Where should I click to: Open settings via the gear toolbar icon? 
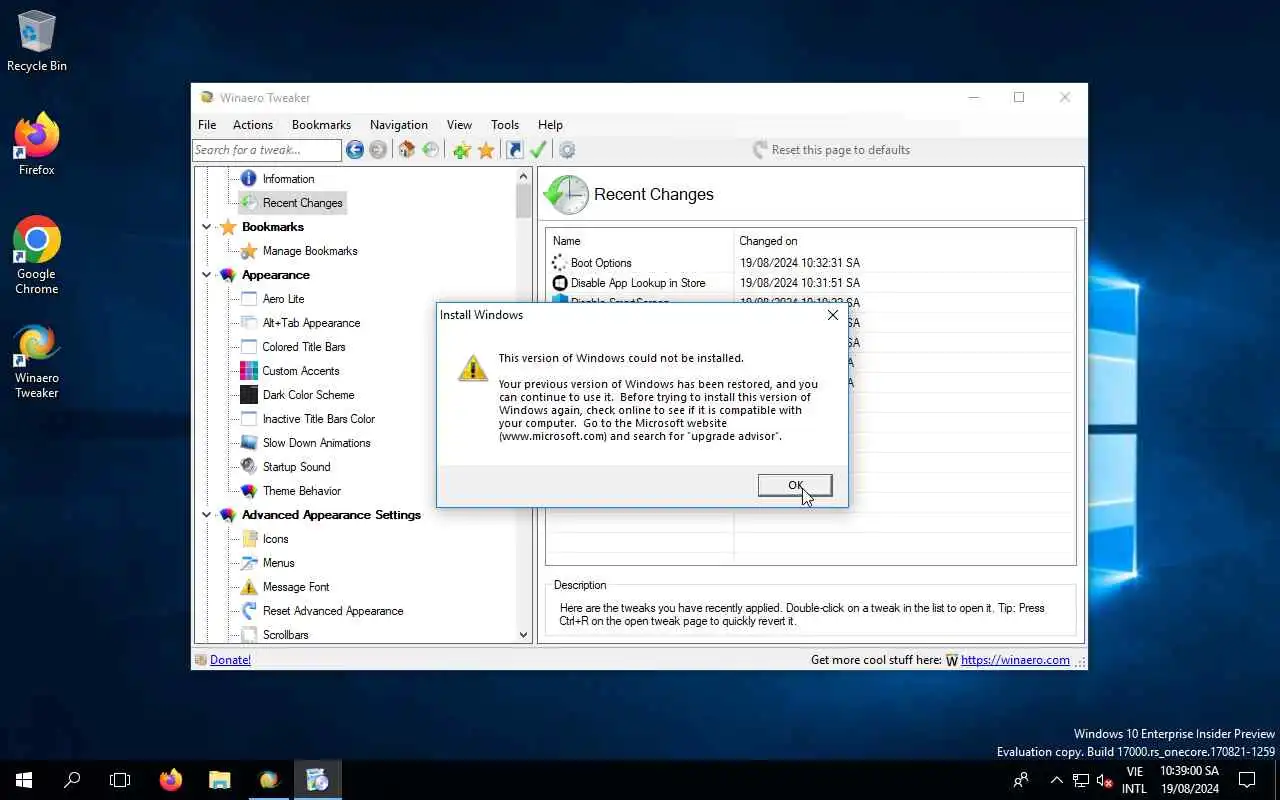click(567, 150)
